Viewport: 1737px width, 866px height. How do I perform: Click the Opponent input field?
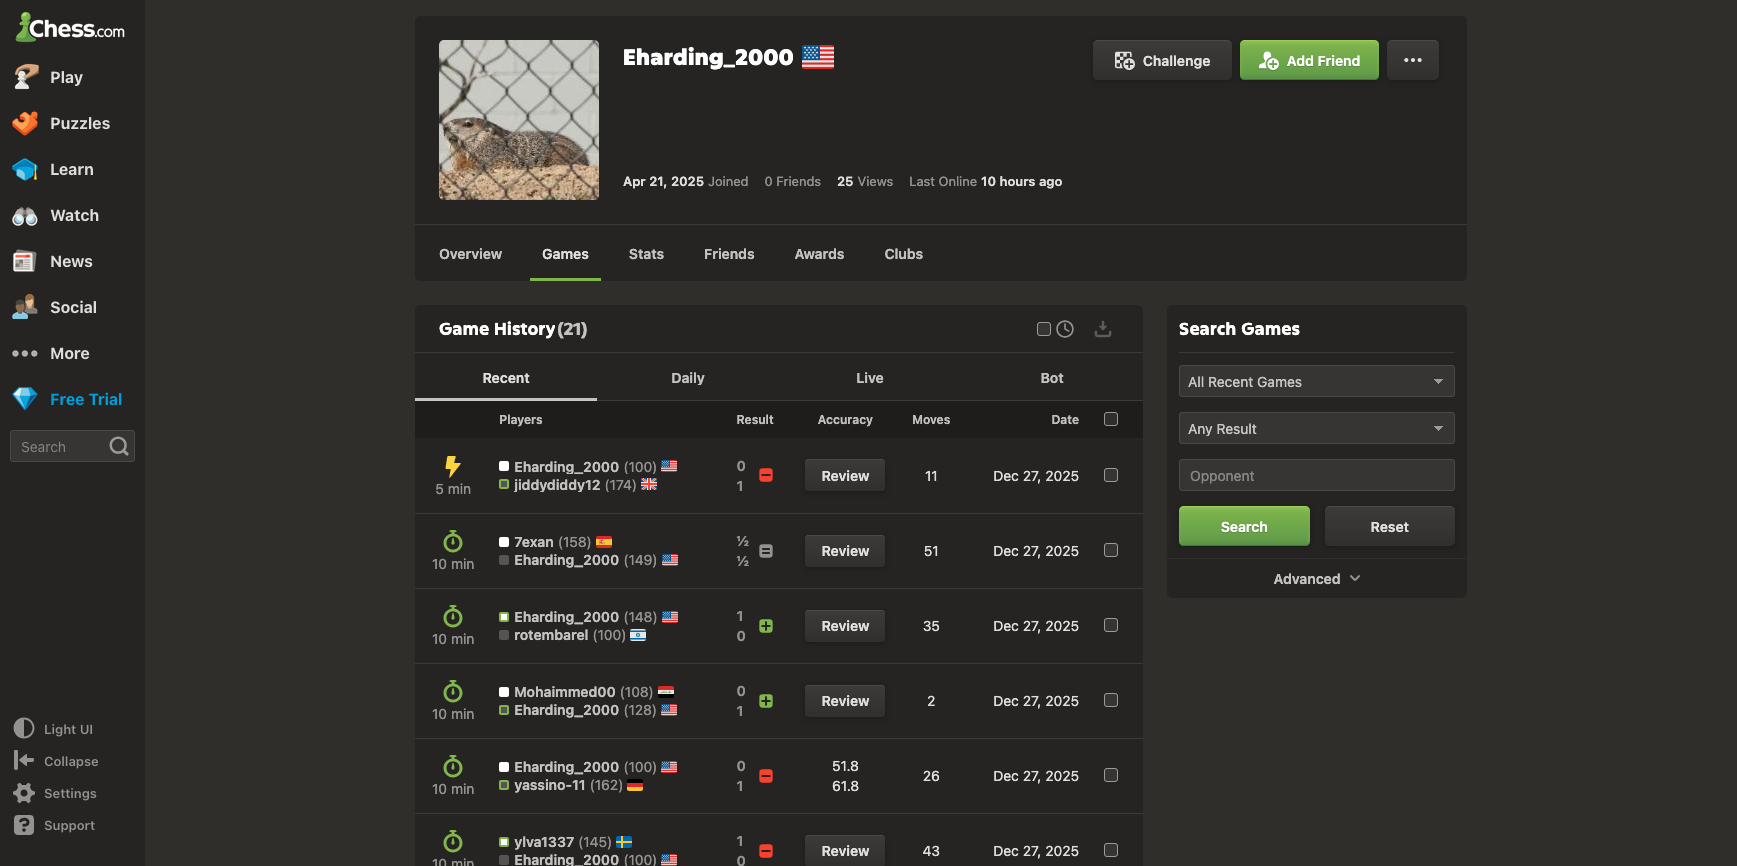tap(1315, 476)
